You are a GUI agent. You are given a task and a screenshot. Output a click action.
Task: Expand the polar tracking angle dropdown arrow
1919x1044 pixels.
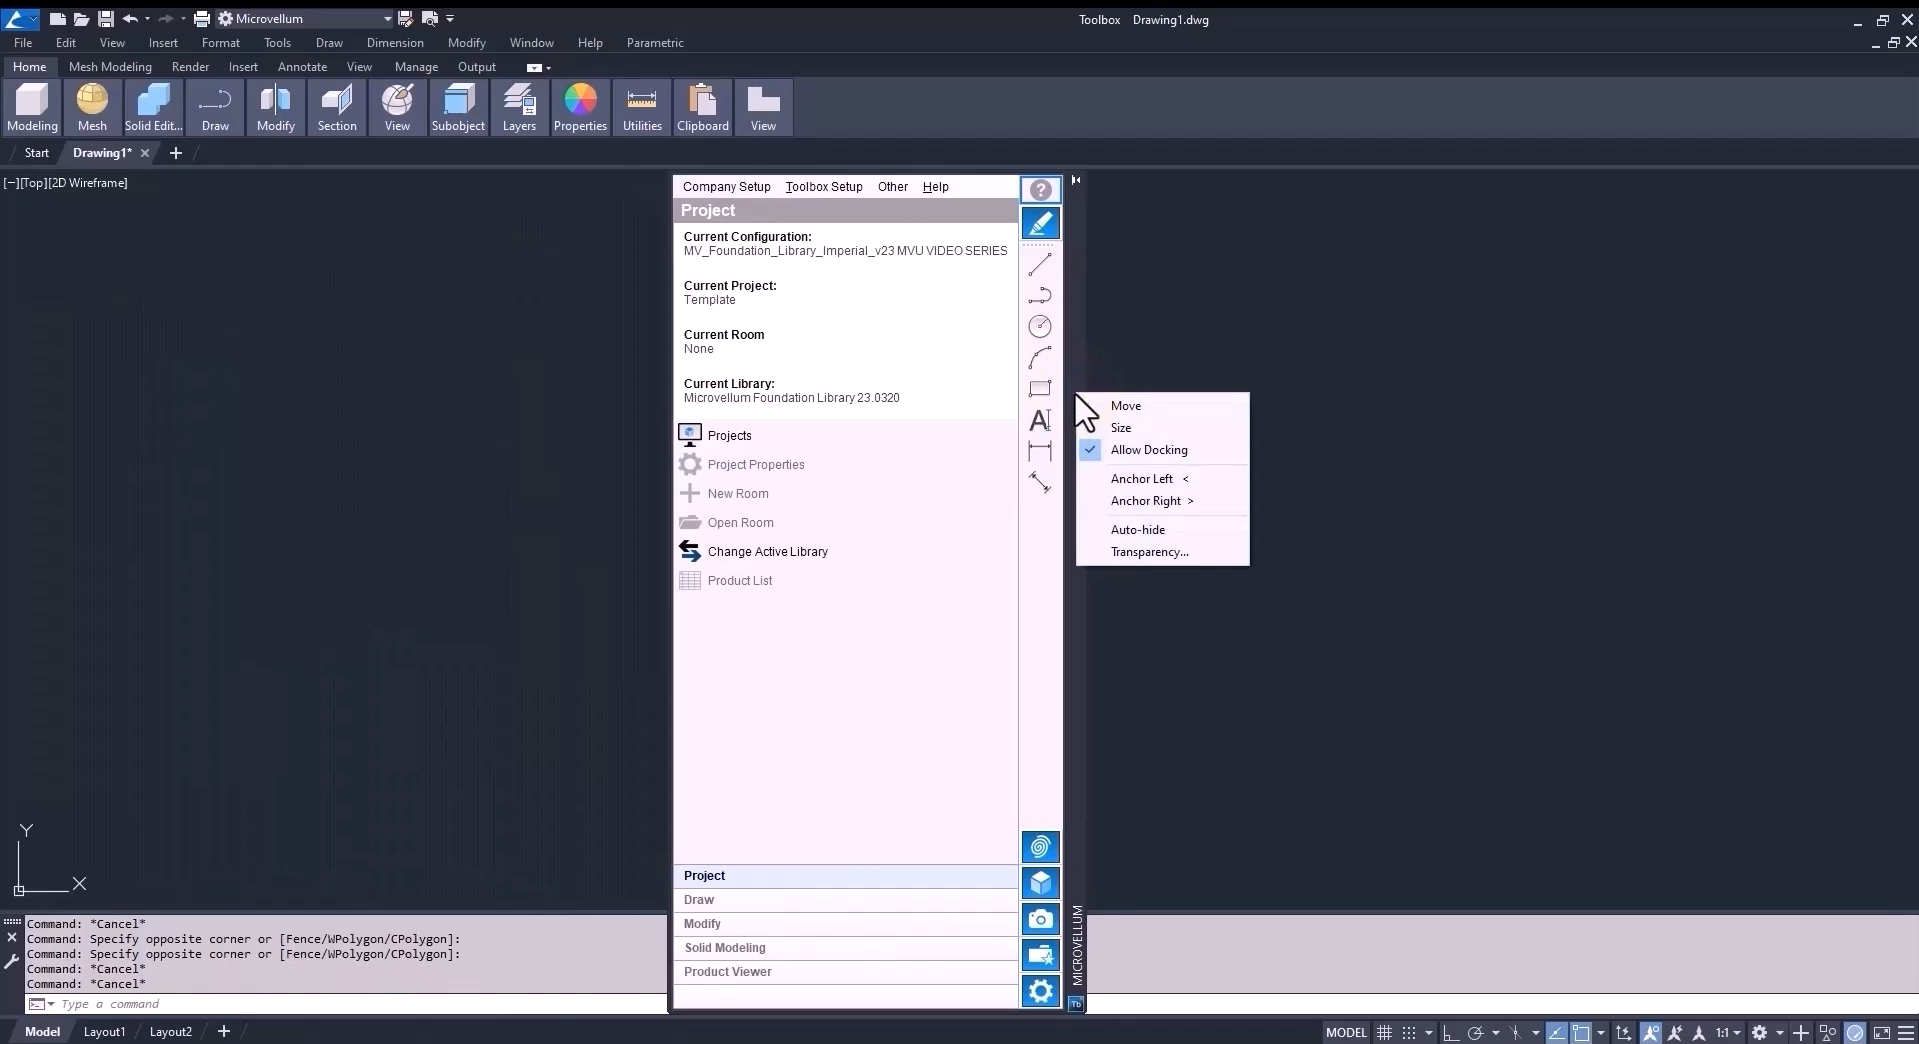point(1495,1032)
